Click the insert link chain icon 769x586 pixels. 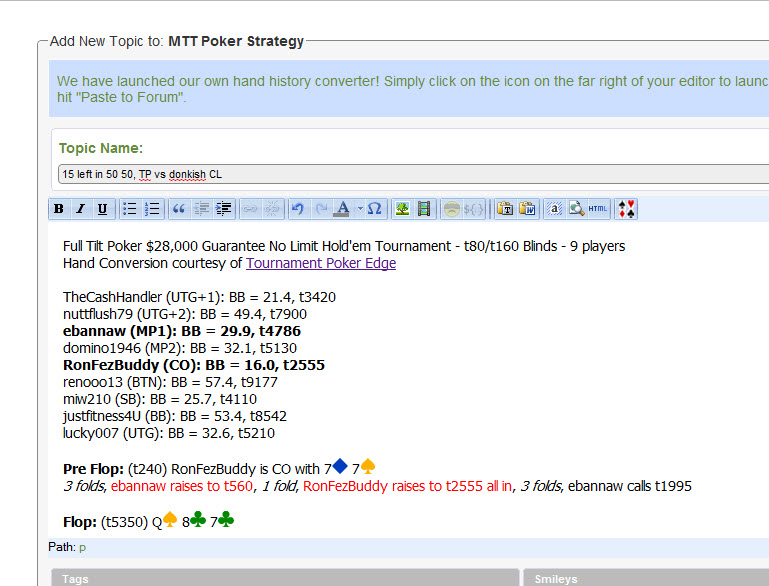point(250,209)
